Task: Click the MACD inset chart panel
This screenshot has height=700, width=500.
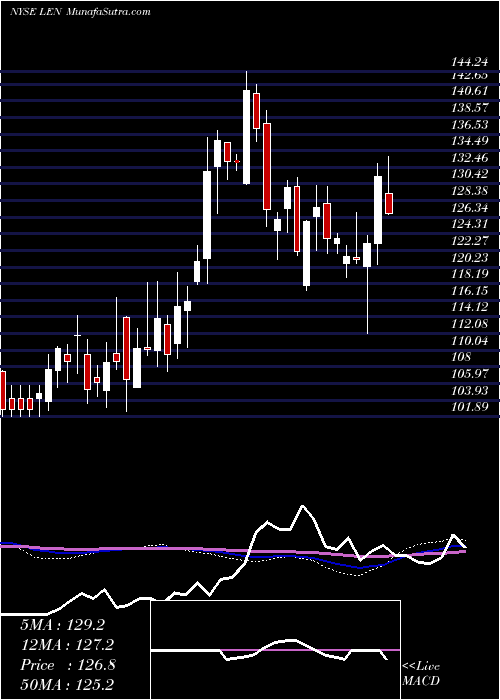Action: [x=275, y=650]
